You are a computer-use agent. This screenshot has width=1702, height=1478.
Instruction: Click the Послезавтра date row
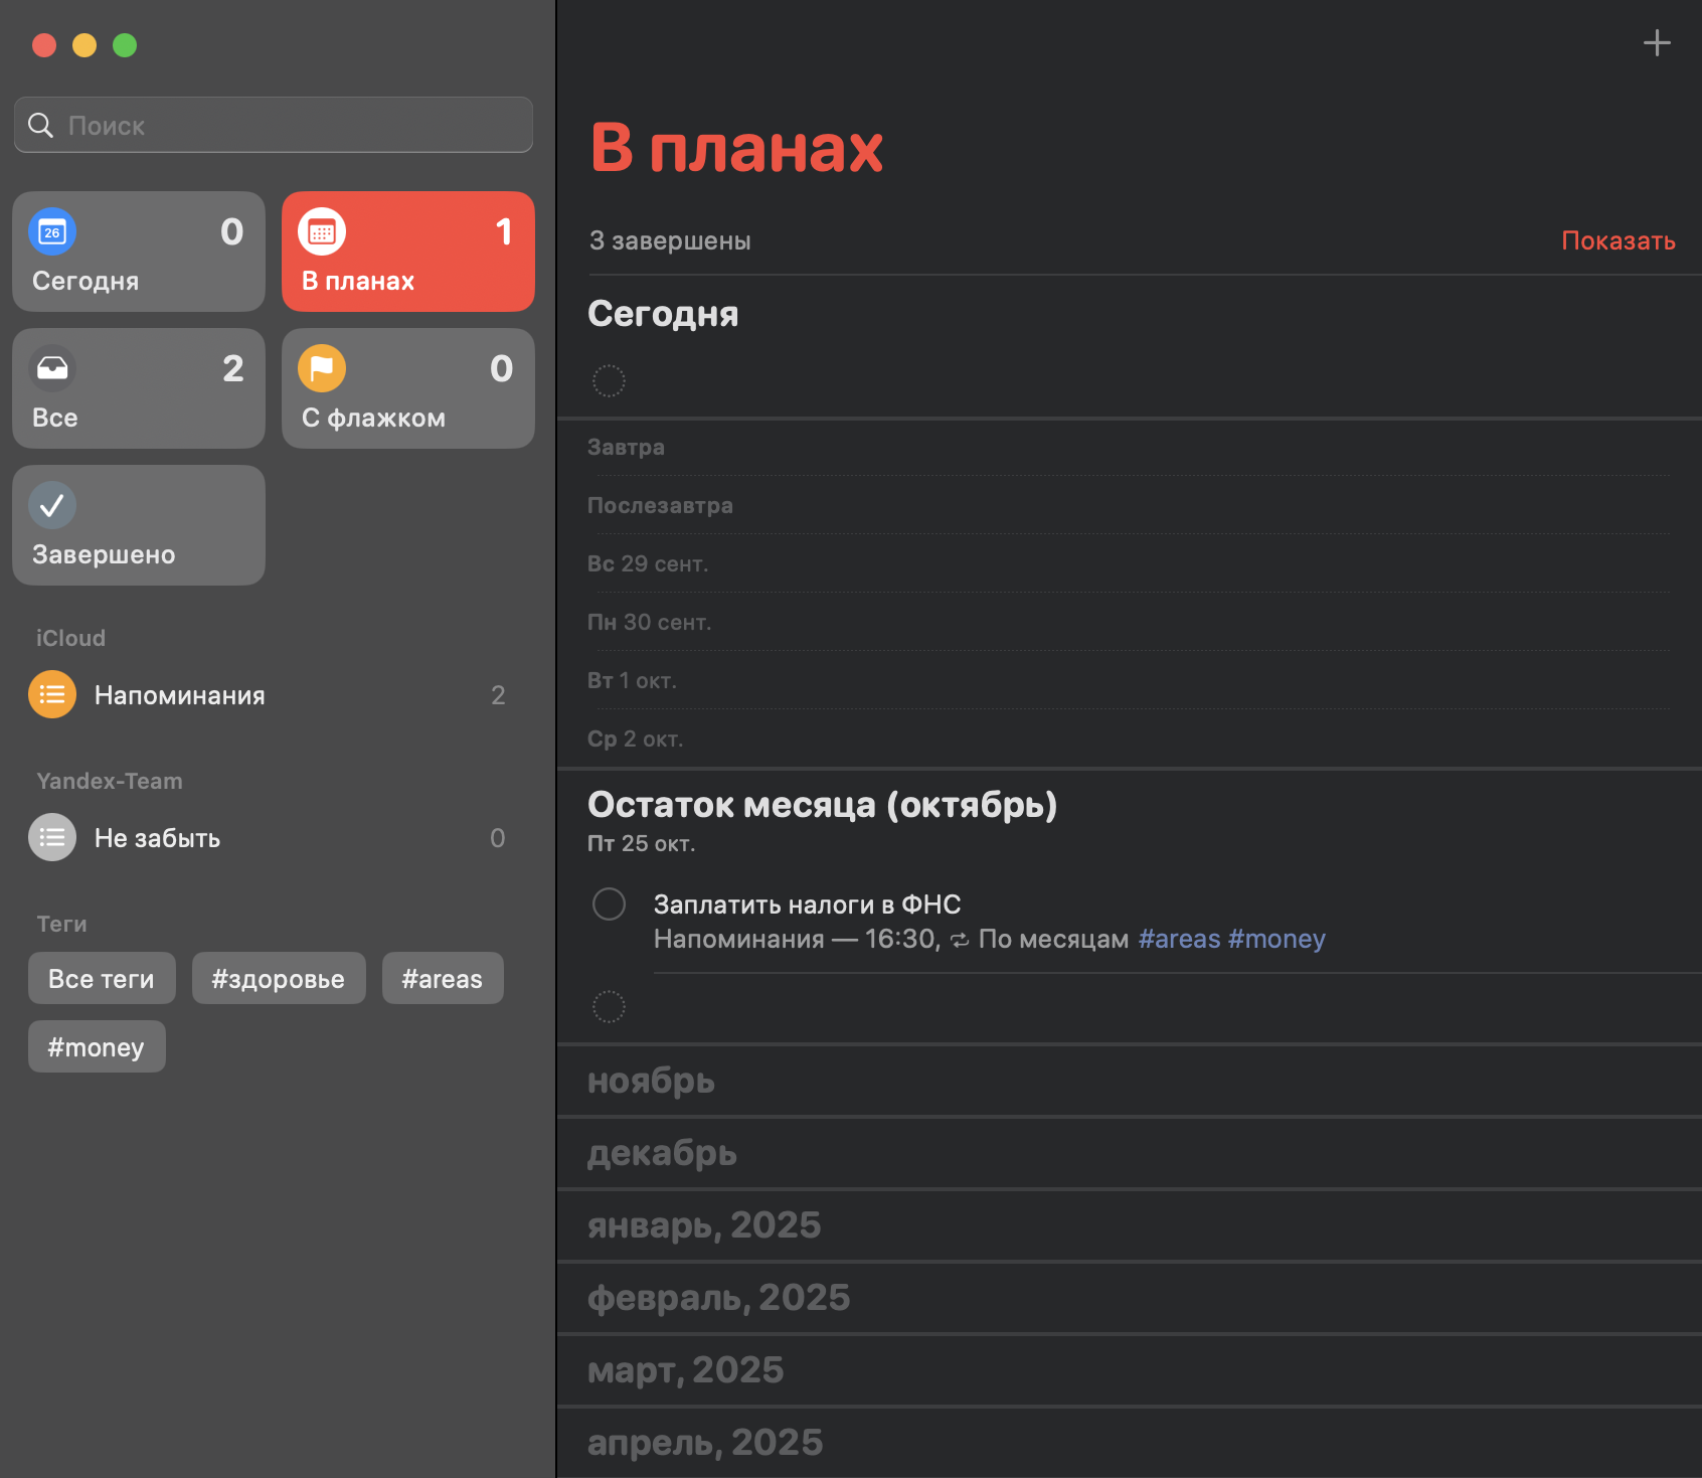[x=1129, y=505]
